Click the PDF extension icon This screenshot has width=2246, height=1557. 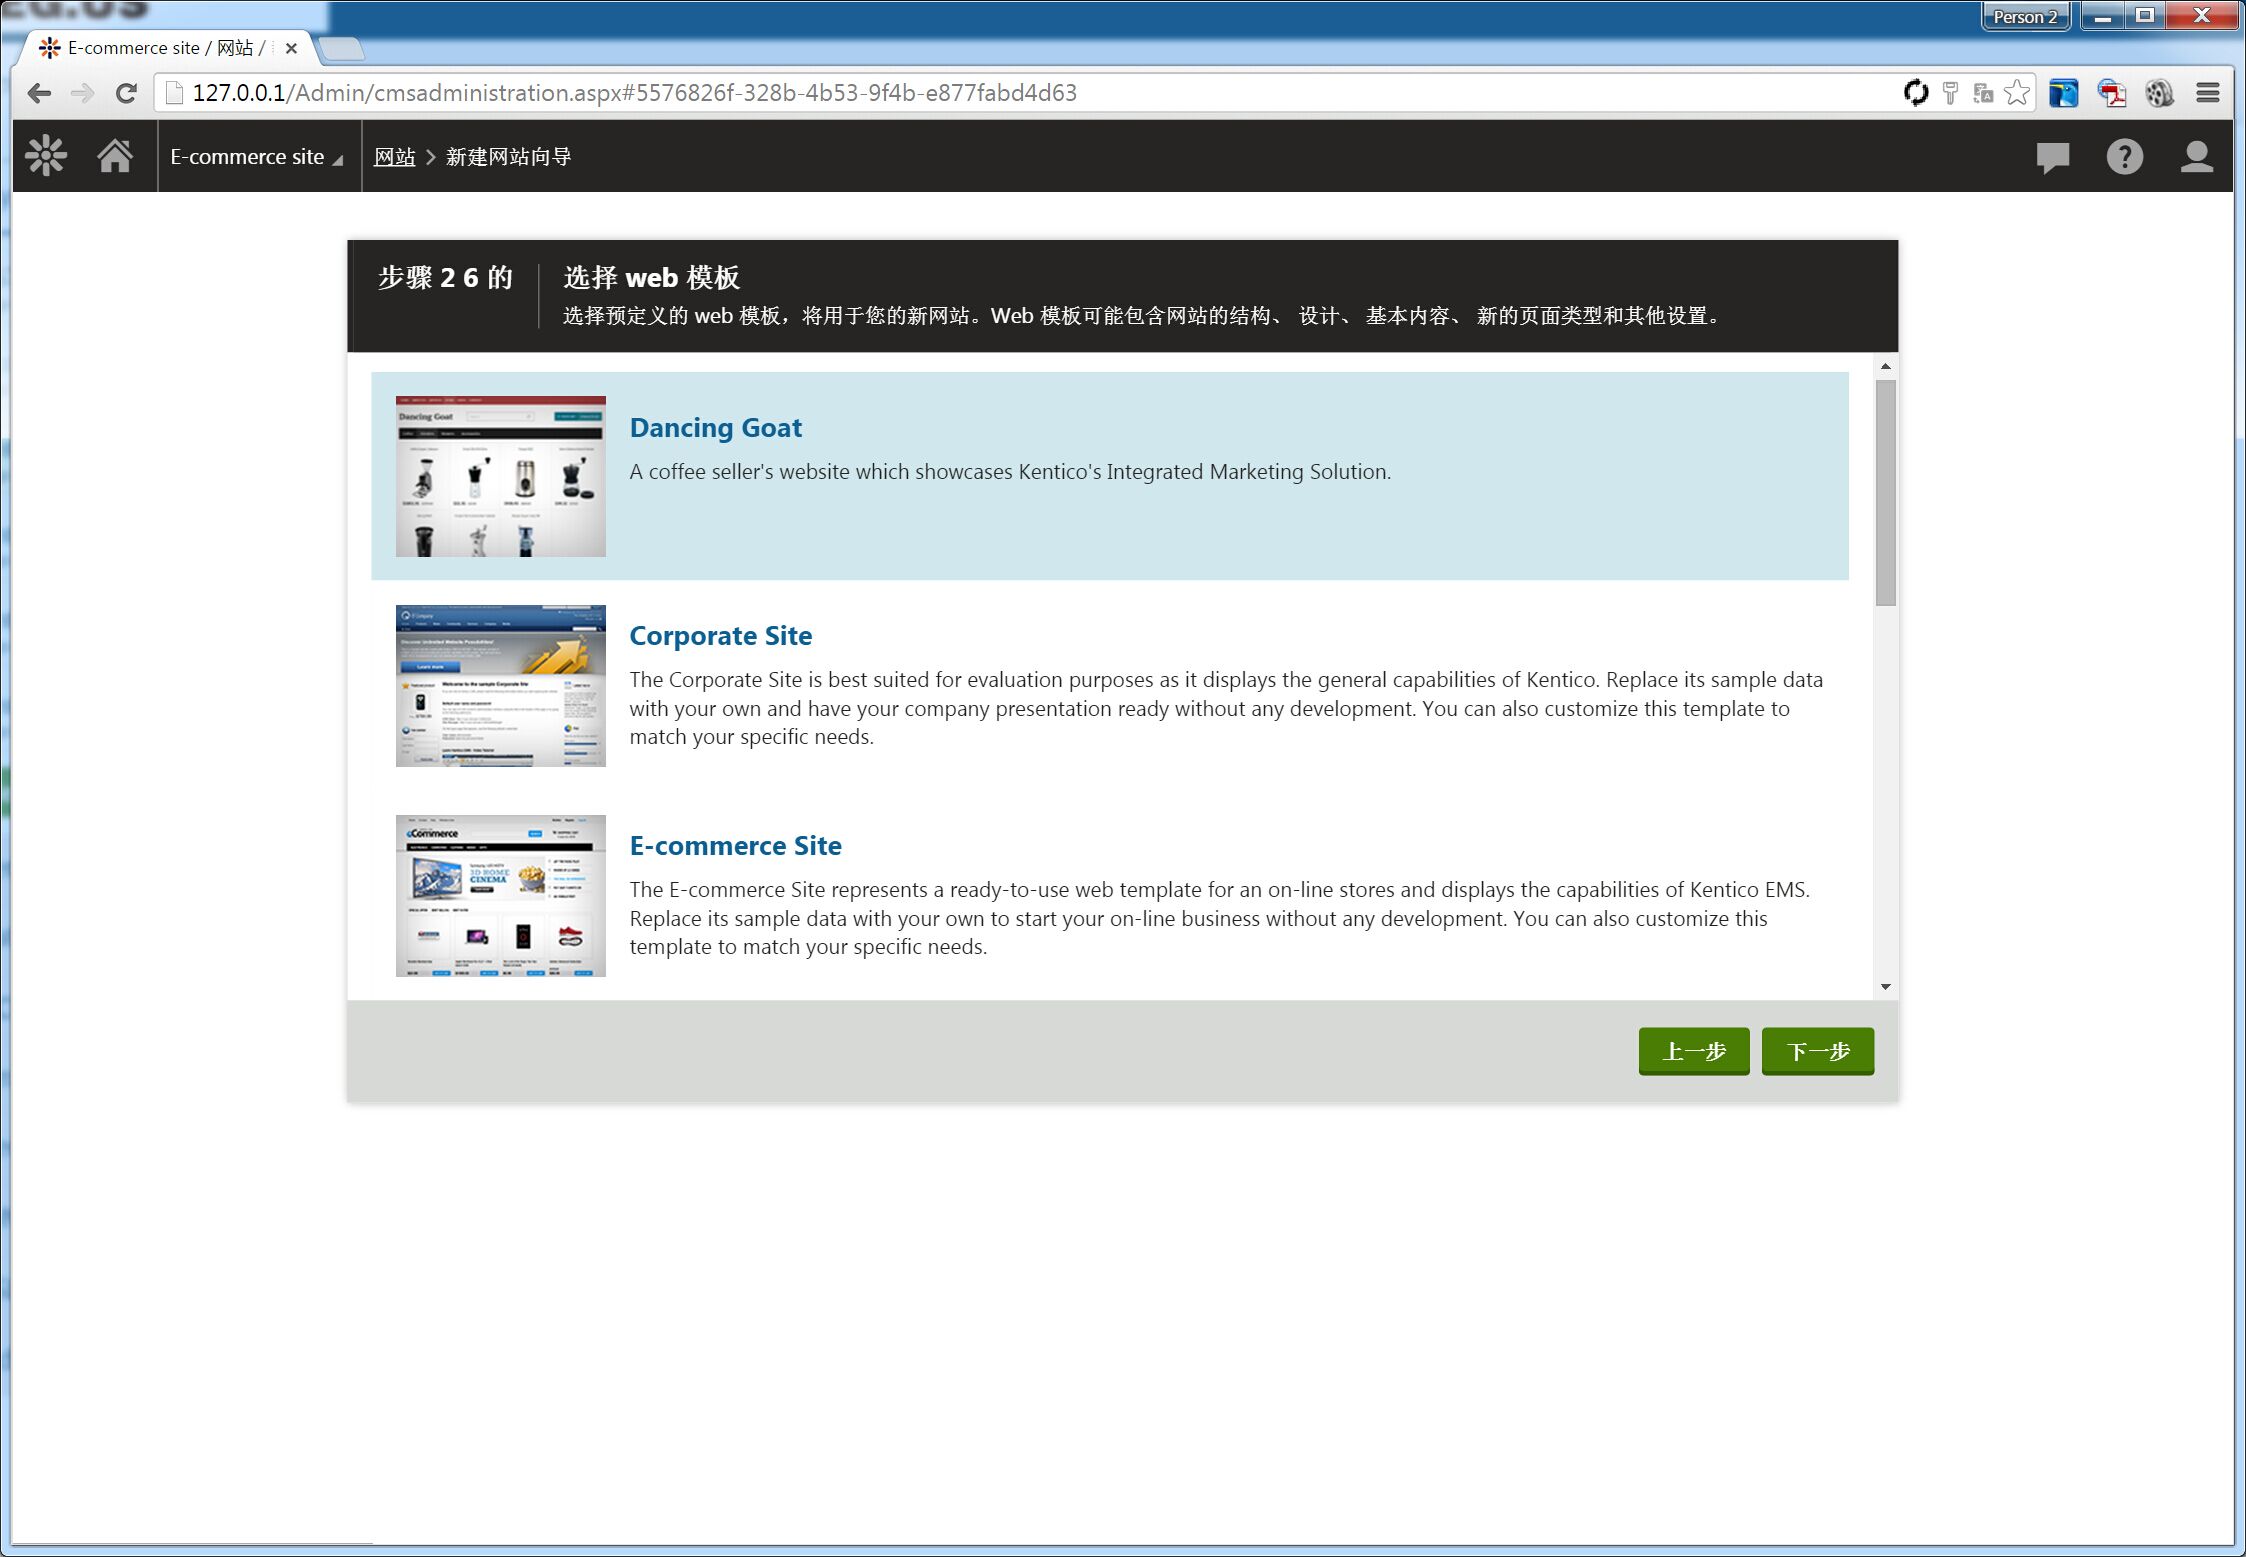2111,93
